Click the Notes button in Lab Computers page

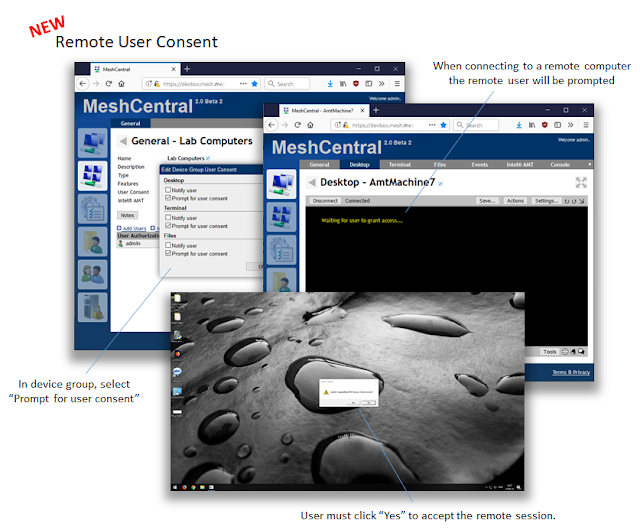[x=127, y=215]
